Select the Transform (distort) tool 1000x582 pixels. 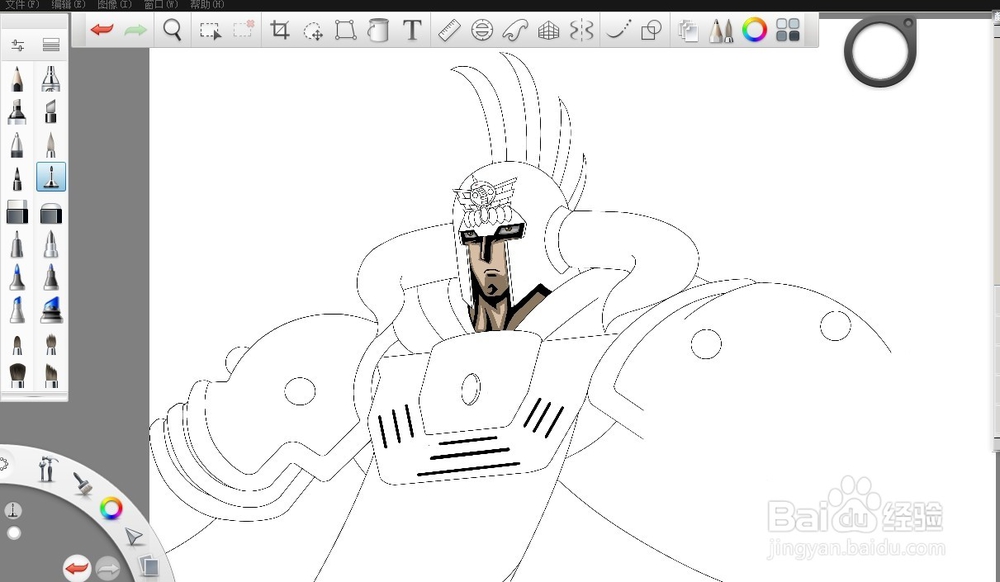coord(346,30)
